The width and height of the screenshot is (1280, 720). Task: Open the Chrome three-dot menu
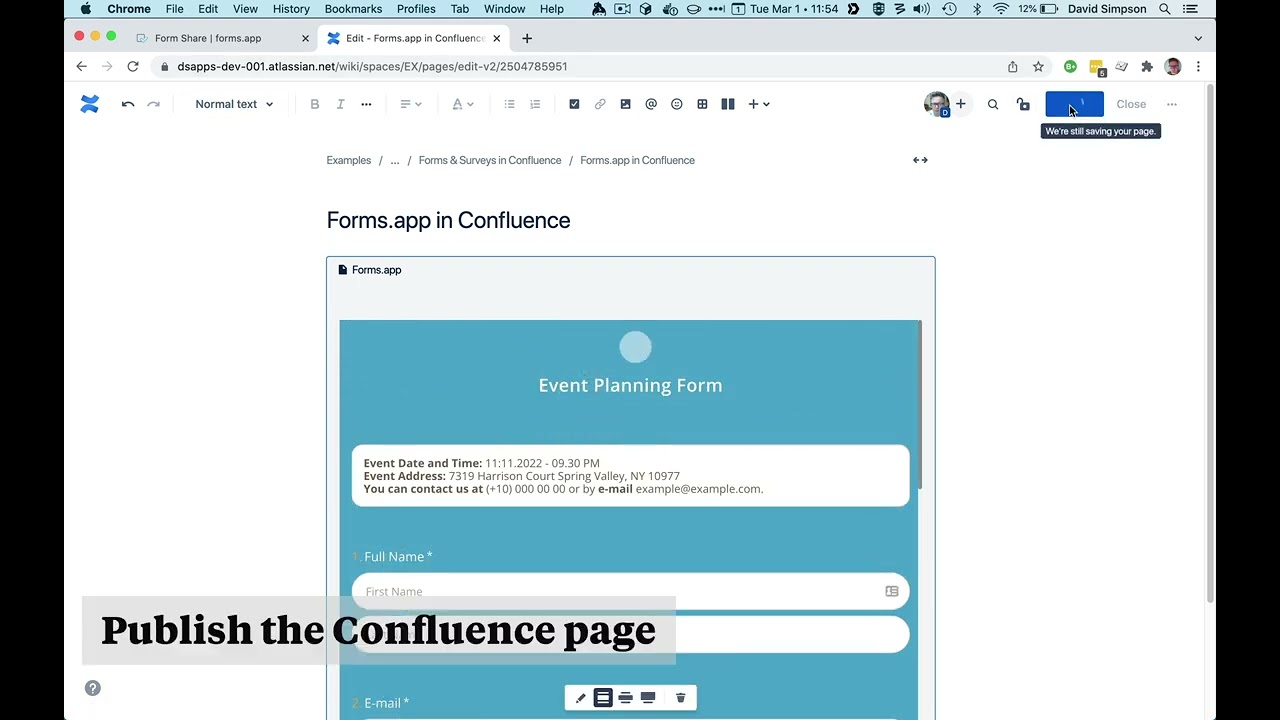pyautogui.click(x=1198, y=66)
